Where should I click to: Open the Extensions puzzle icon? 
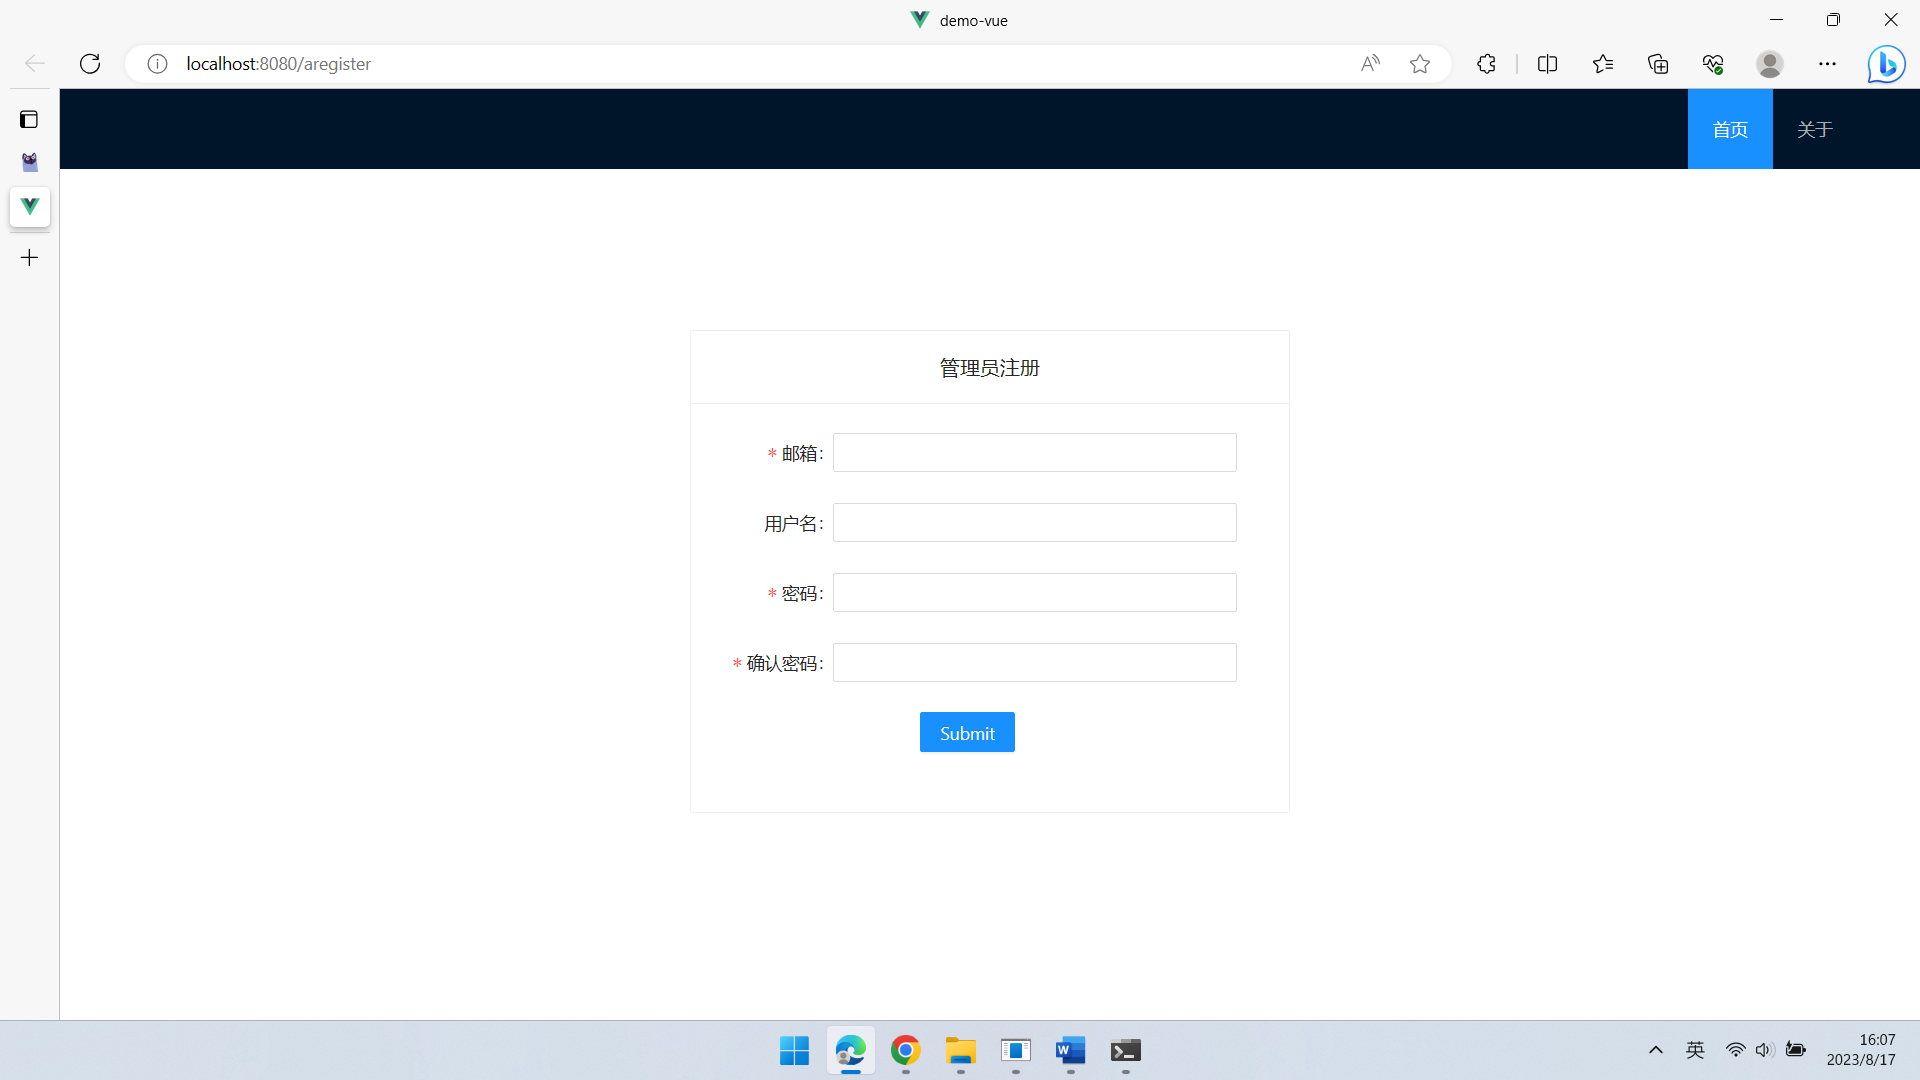pos(1486,64)
